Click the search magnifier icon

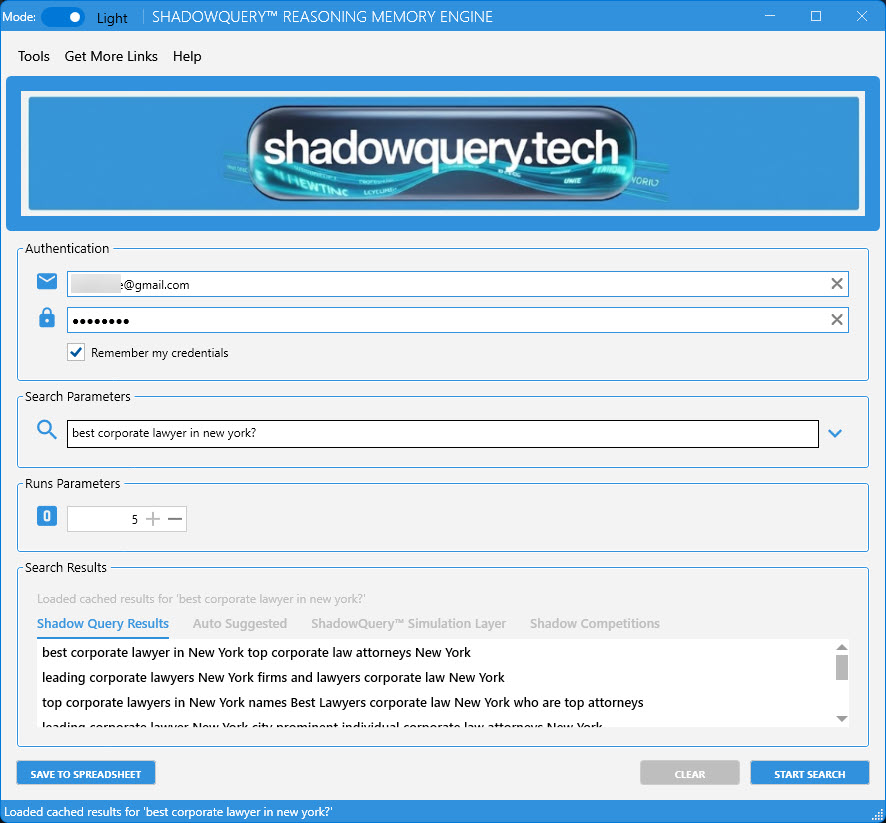pyautogui.click(x=47, y=430)
